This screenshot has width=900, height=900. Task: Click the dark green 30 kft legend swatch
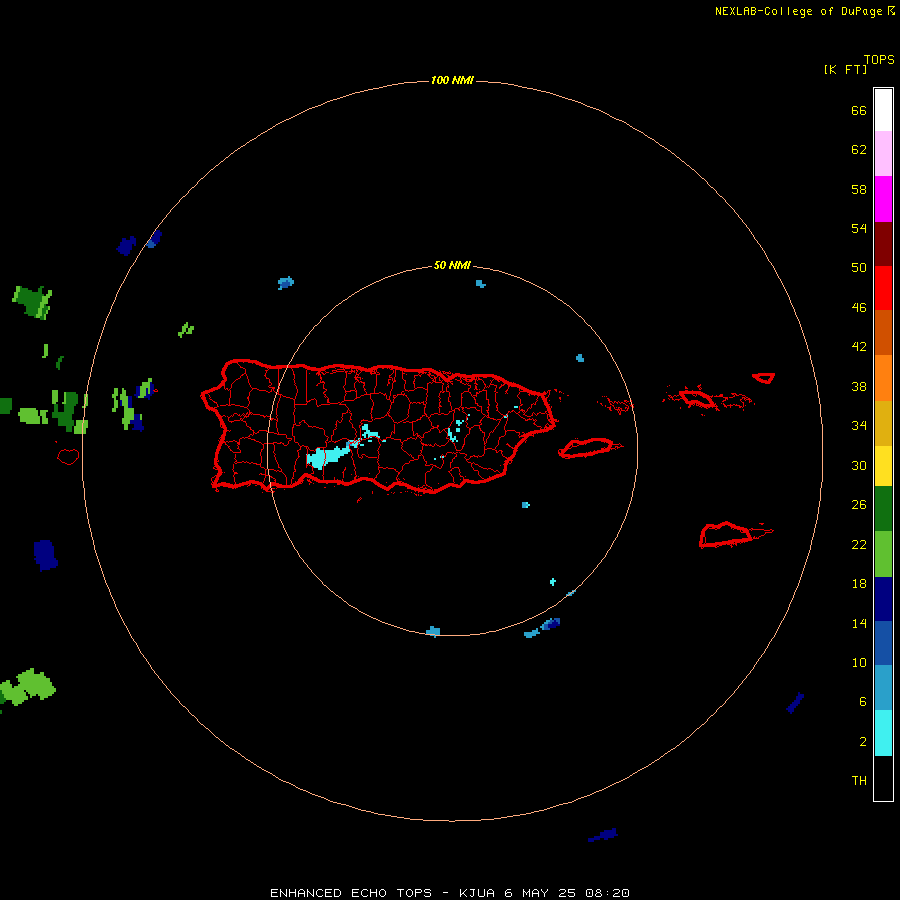pyautogui.click(x=883, y=509)
